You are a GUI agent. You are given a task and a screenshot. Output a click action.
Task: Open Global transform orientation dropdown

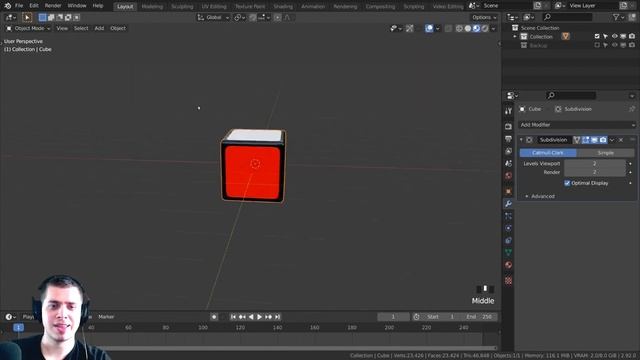click(213, 18)
